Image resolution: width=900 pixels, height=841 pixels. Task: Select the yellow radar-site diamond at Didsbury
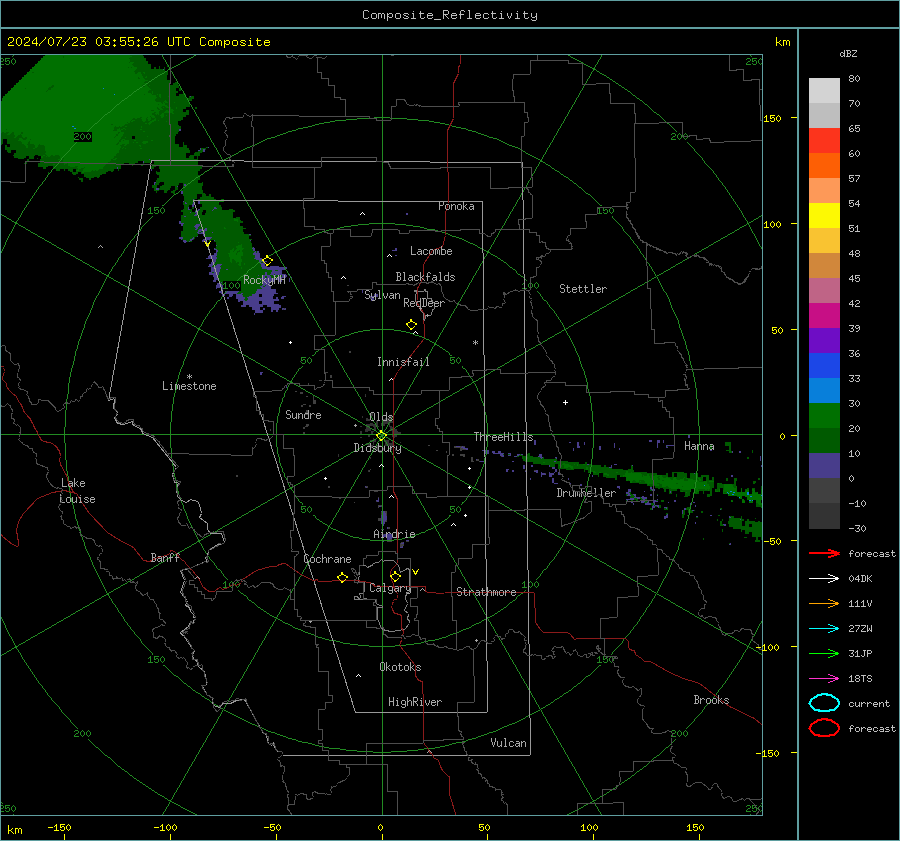pyautogui.click(x=381, y=436)
